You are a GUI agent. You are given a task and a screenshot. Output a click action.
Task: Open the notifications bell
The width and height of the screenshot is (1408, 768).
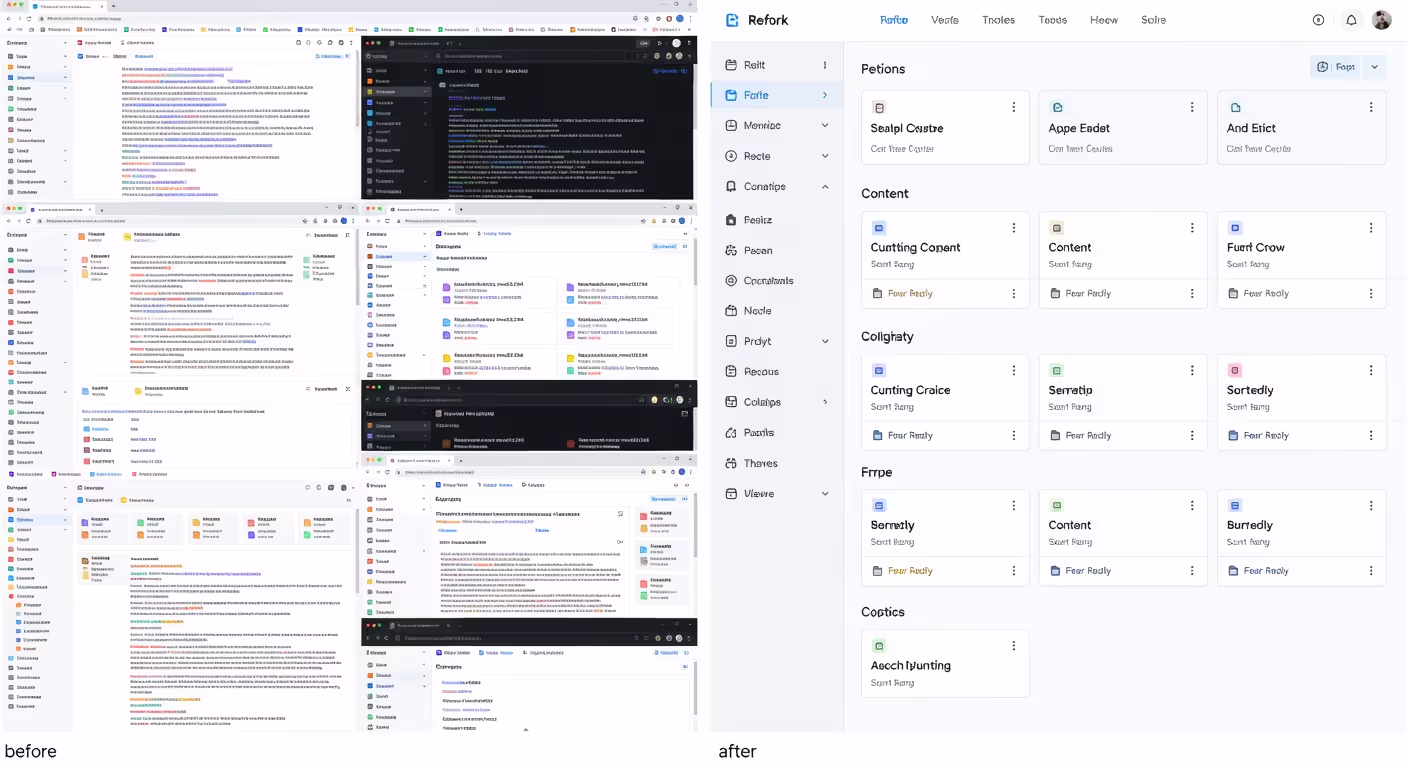[1352, 20]
